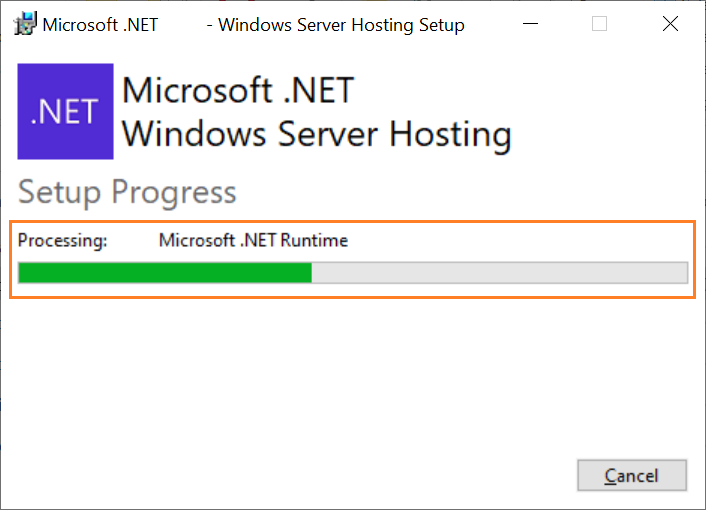Click the word "Hosting" in the large heading
Screen dimensions: 706x510
pos(451,135)
